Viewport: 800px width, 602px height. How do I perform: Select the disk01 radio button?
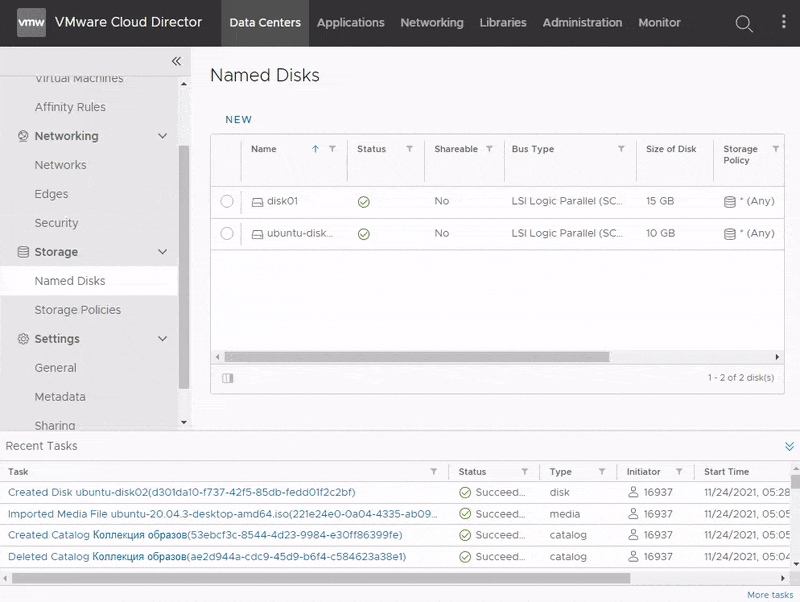(227, 201)
